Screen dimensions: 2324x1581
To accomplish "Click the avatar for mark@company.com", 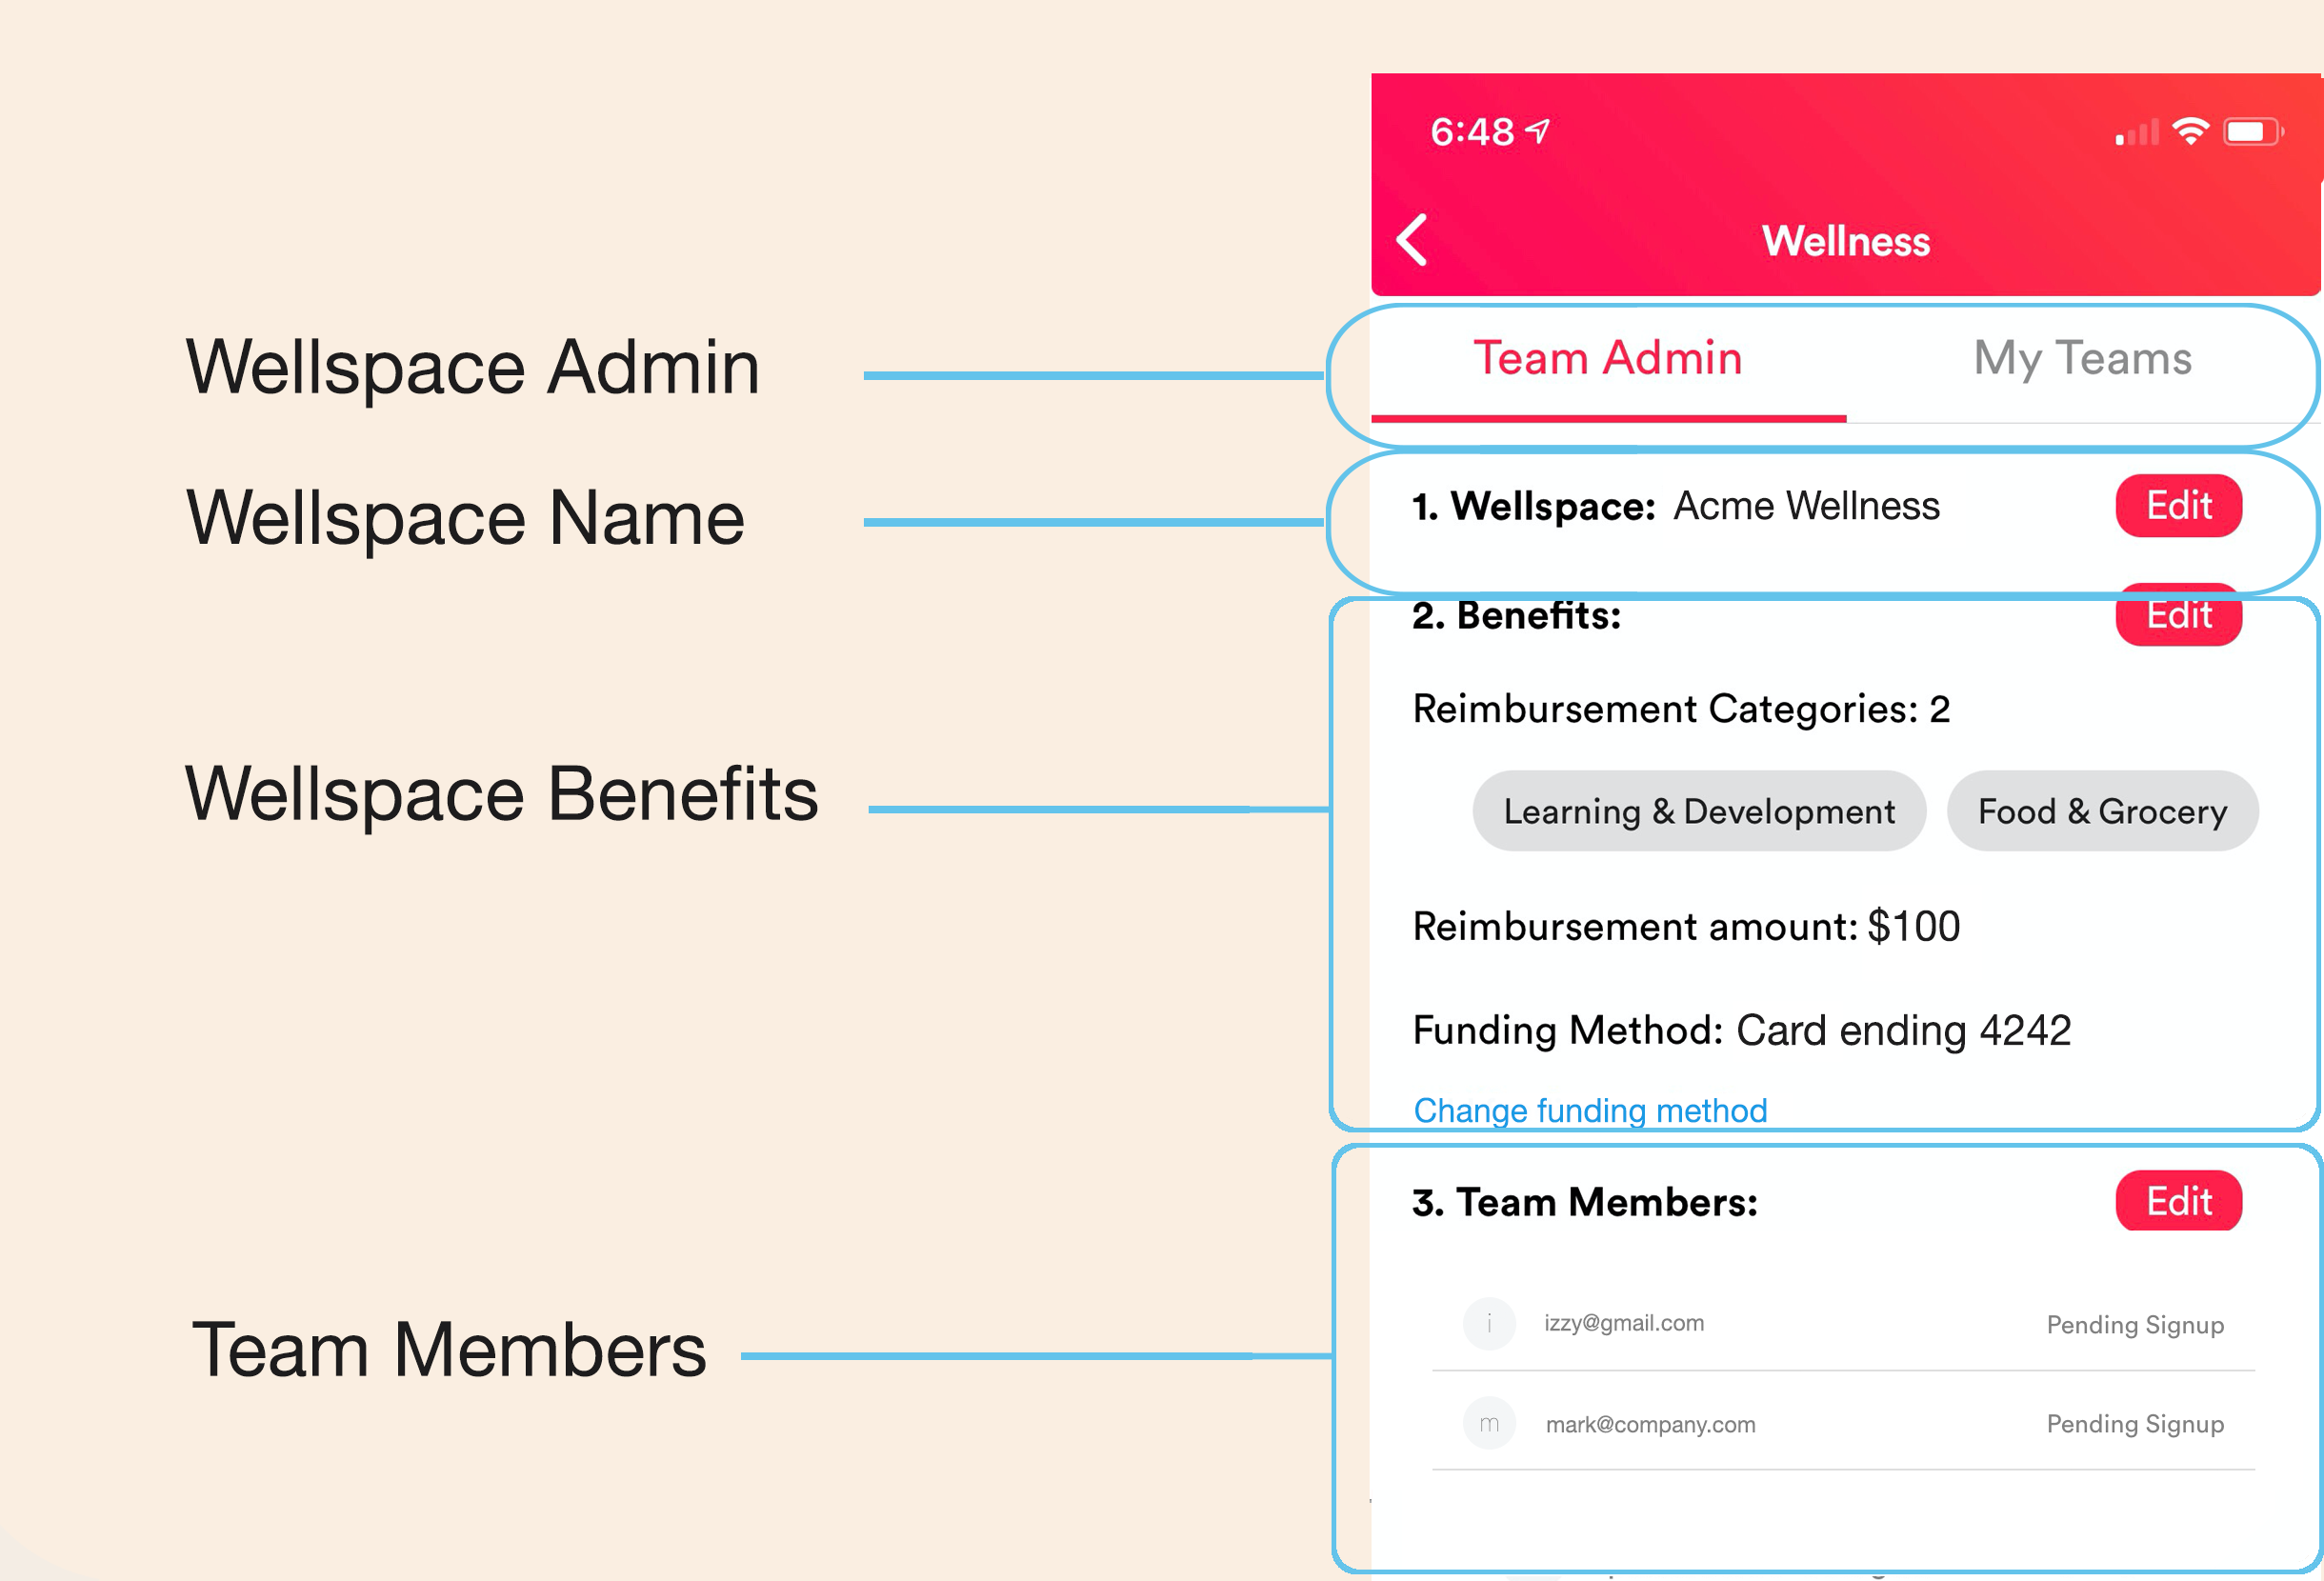I will click(x=1489, y=1423).
